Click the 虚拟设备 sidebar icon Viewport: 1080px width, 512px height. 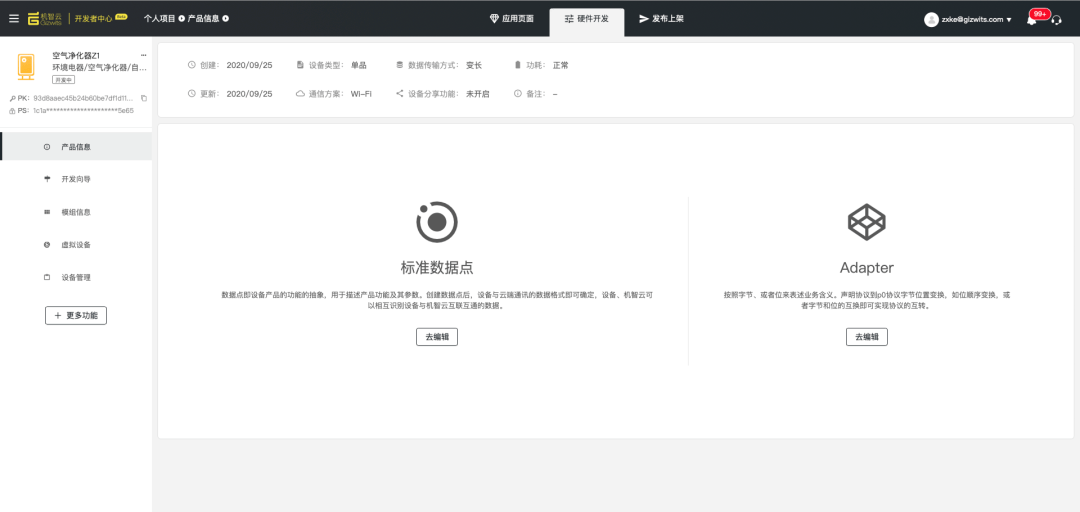47,245
